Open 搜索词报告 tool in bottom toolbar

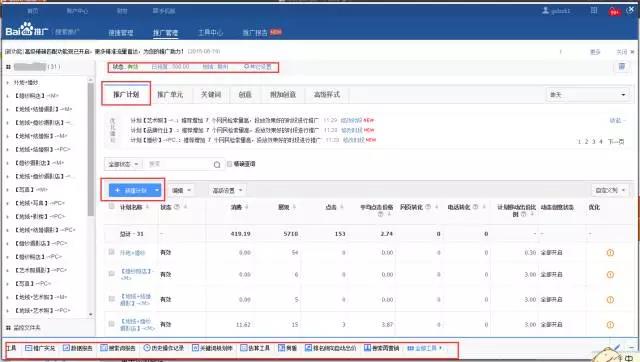(118, 348)
